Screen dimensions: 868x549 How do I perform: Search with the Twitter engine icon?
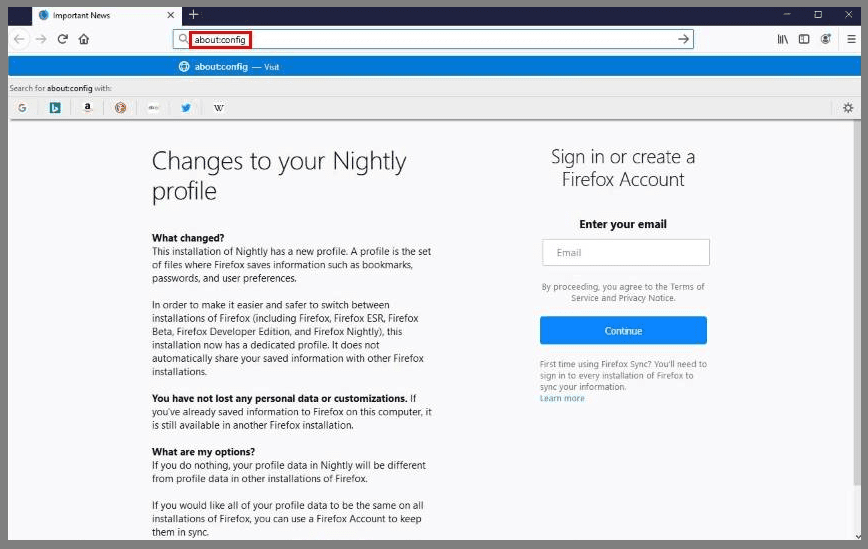coord(186,108)
